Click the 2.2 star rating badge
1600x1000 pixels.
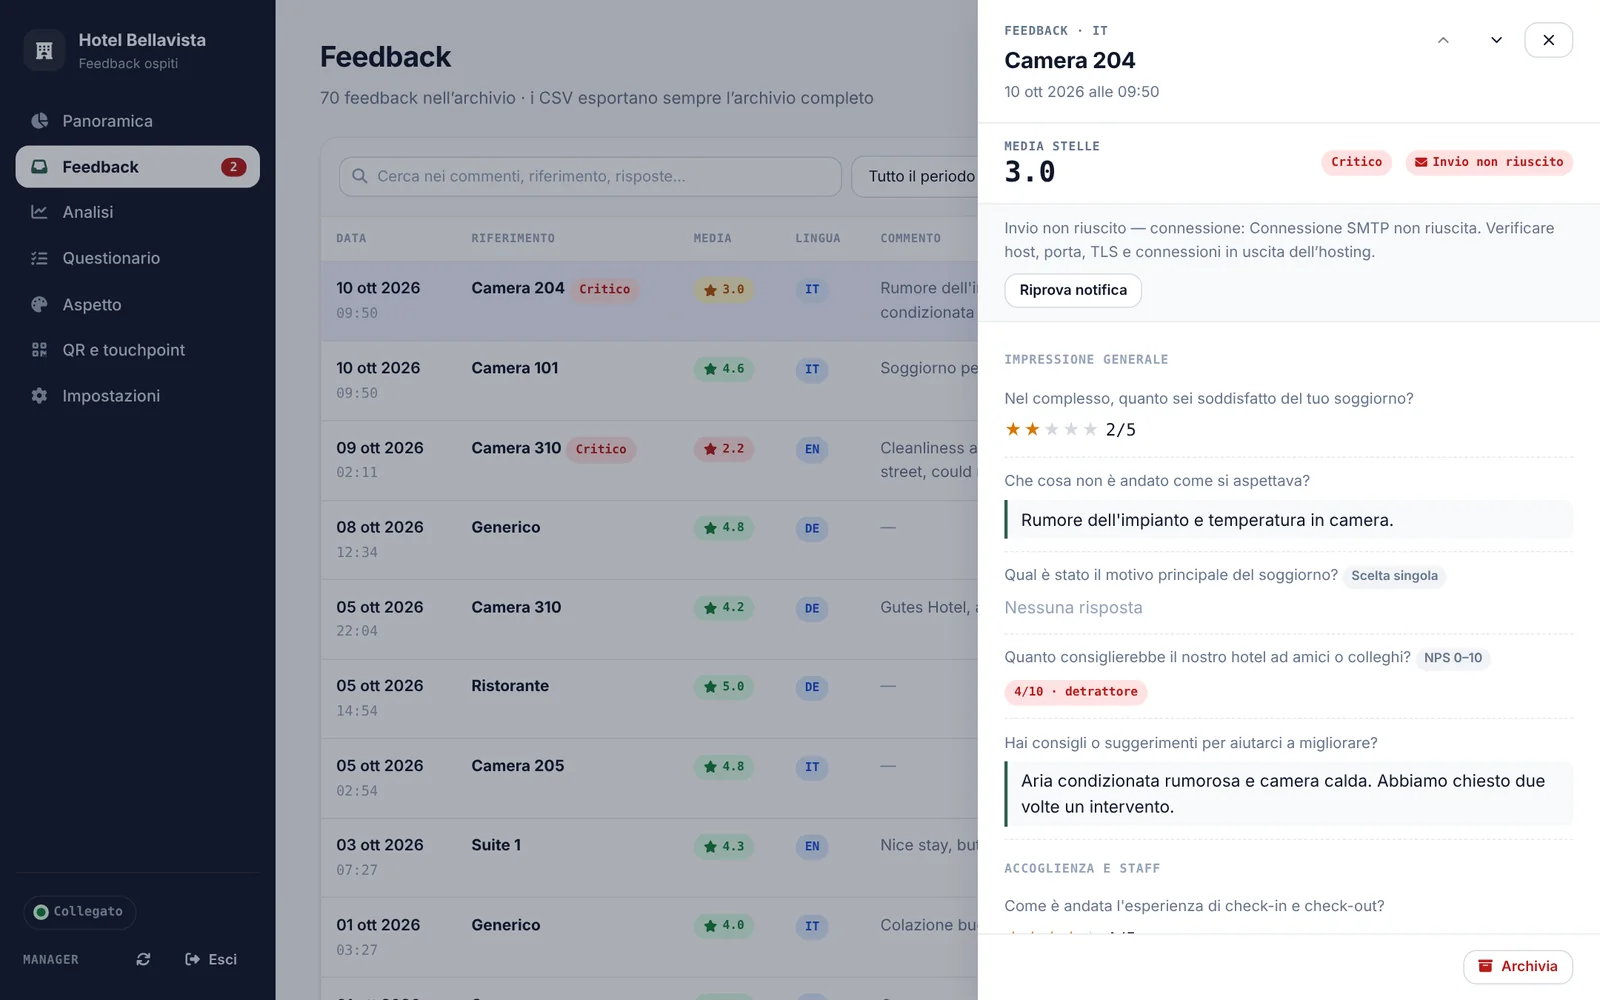pos(724,449)
